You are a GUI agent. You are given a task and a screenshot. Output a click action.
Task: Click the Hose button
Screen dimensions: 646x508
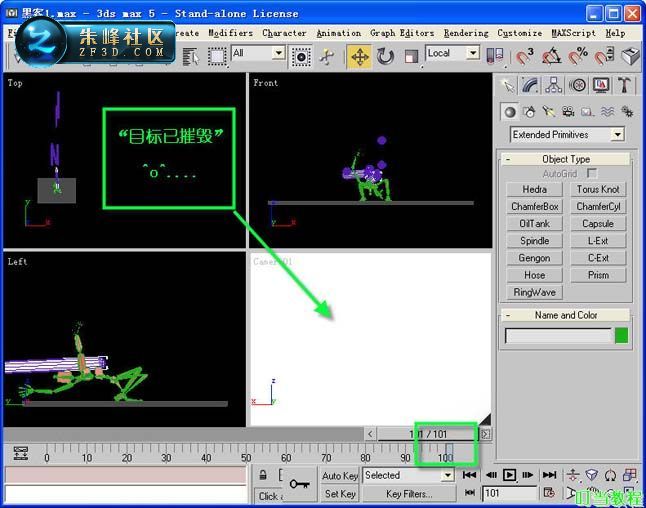point(534,275)
